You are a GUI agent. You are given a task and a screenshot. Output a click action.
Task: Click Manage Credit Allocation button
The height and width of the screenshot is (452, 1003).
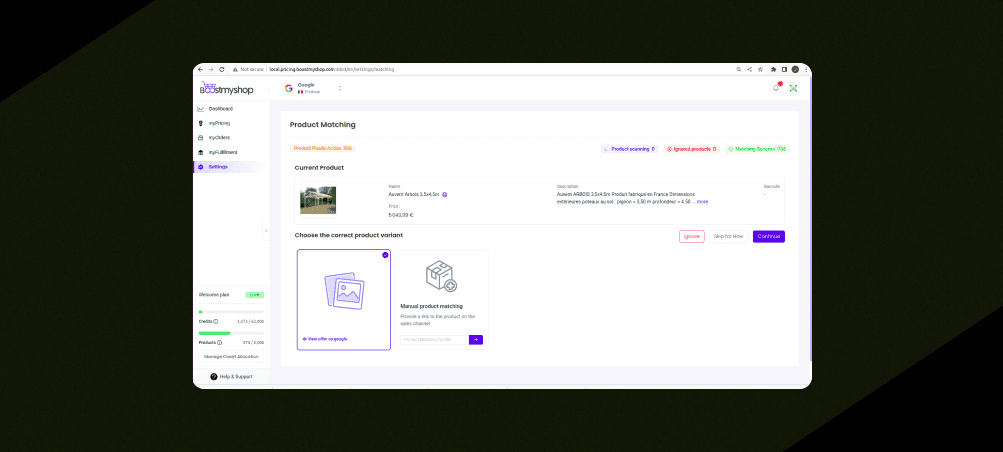click(x=231, y=356)
